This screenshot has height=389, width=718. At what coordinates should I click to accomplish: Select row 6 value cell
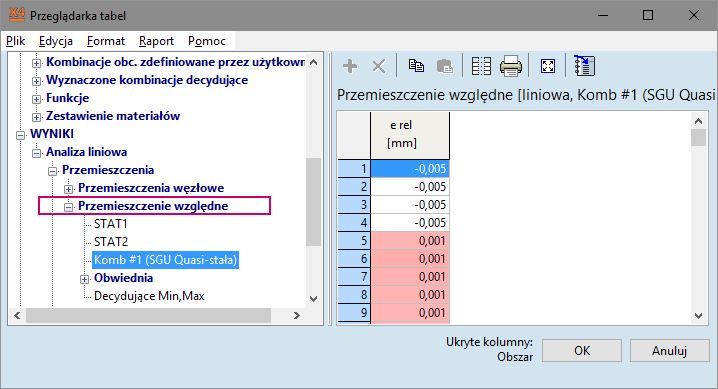tap(410, 259)
